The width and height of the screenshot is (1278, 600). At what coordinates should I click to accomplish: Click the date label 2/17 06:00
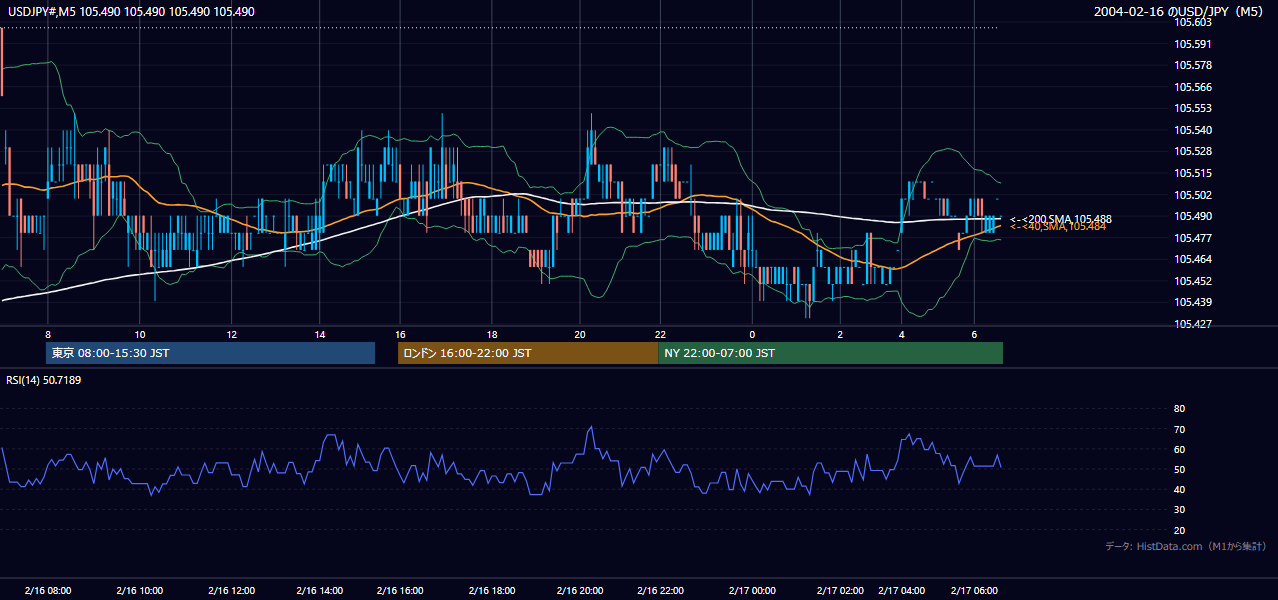point(974,590)
